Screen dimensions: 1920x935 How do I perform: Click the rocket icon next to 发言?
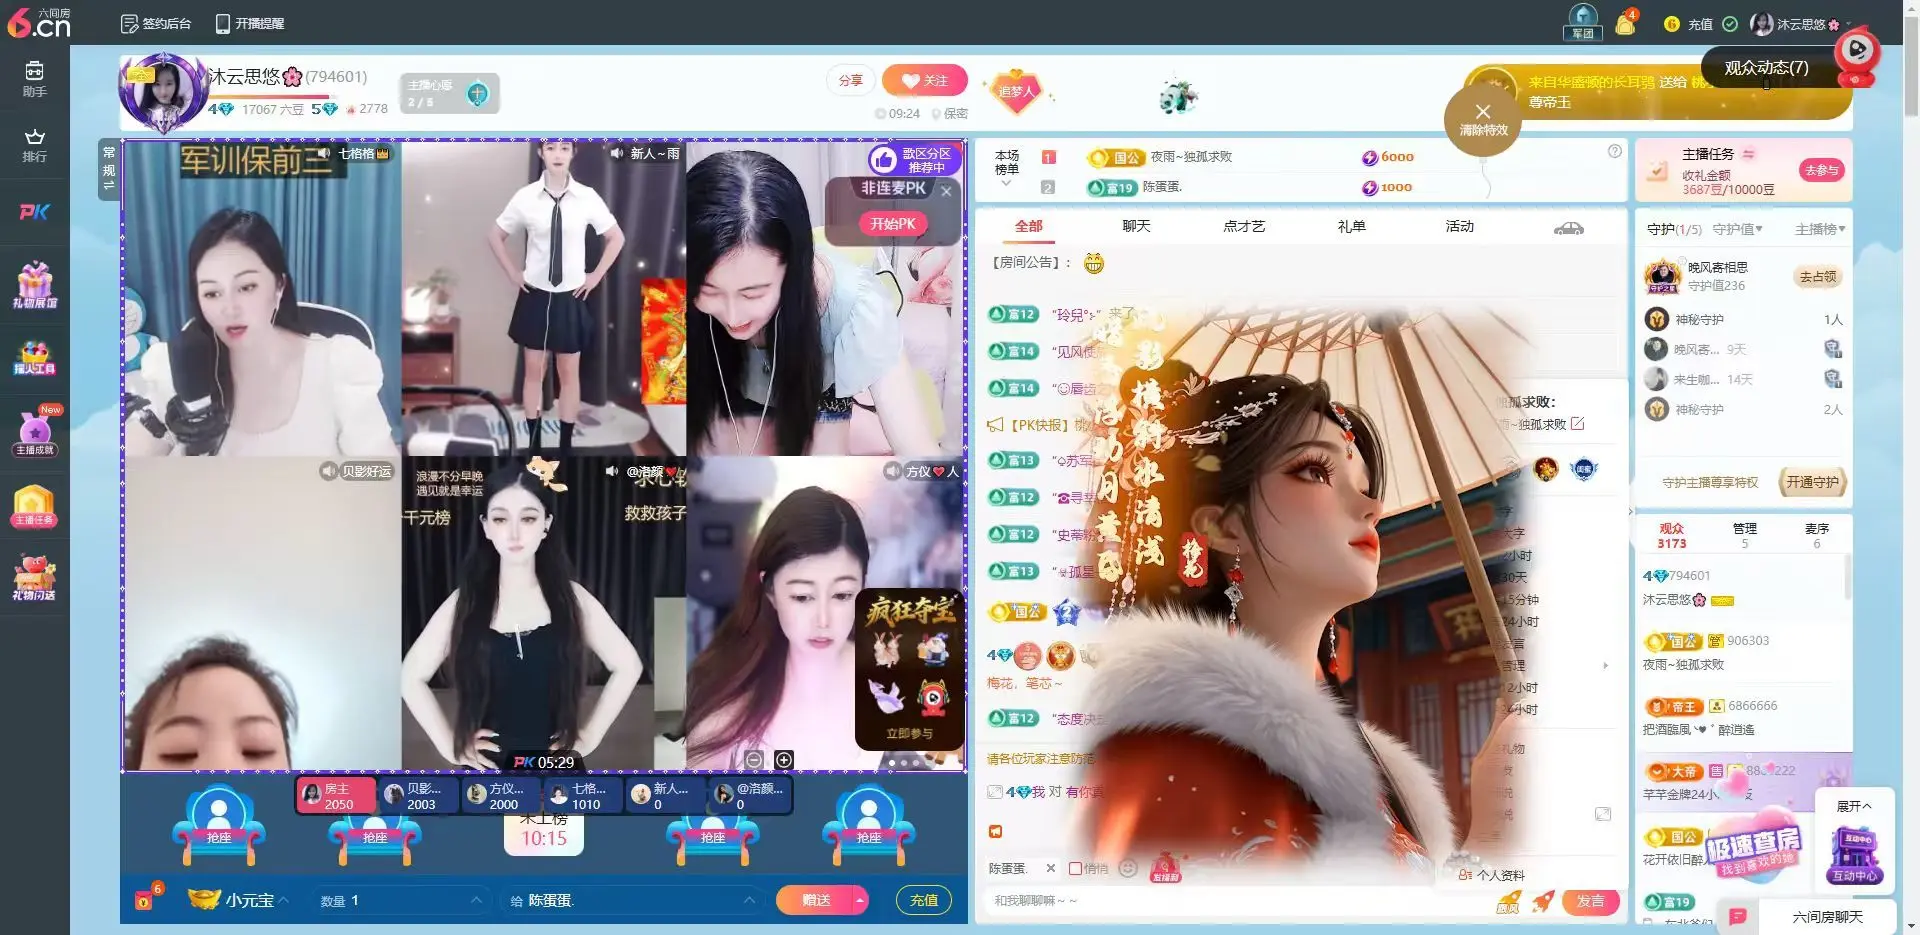tap(1544, 901)
